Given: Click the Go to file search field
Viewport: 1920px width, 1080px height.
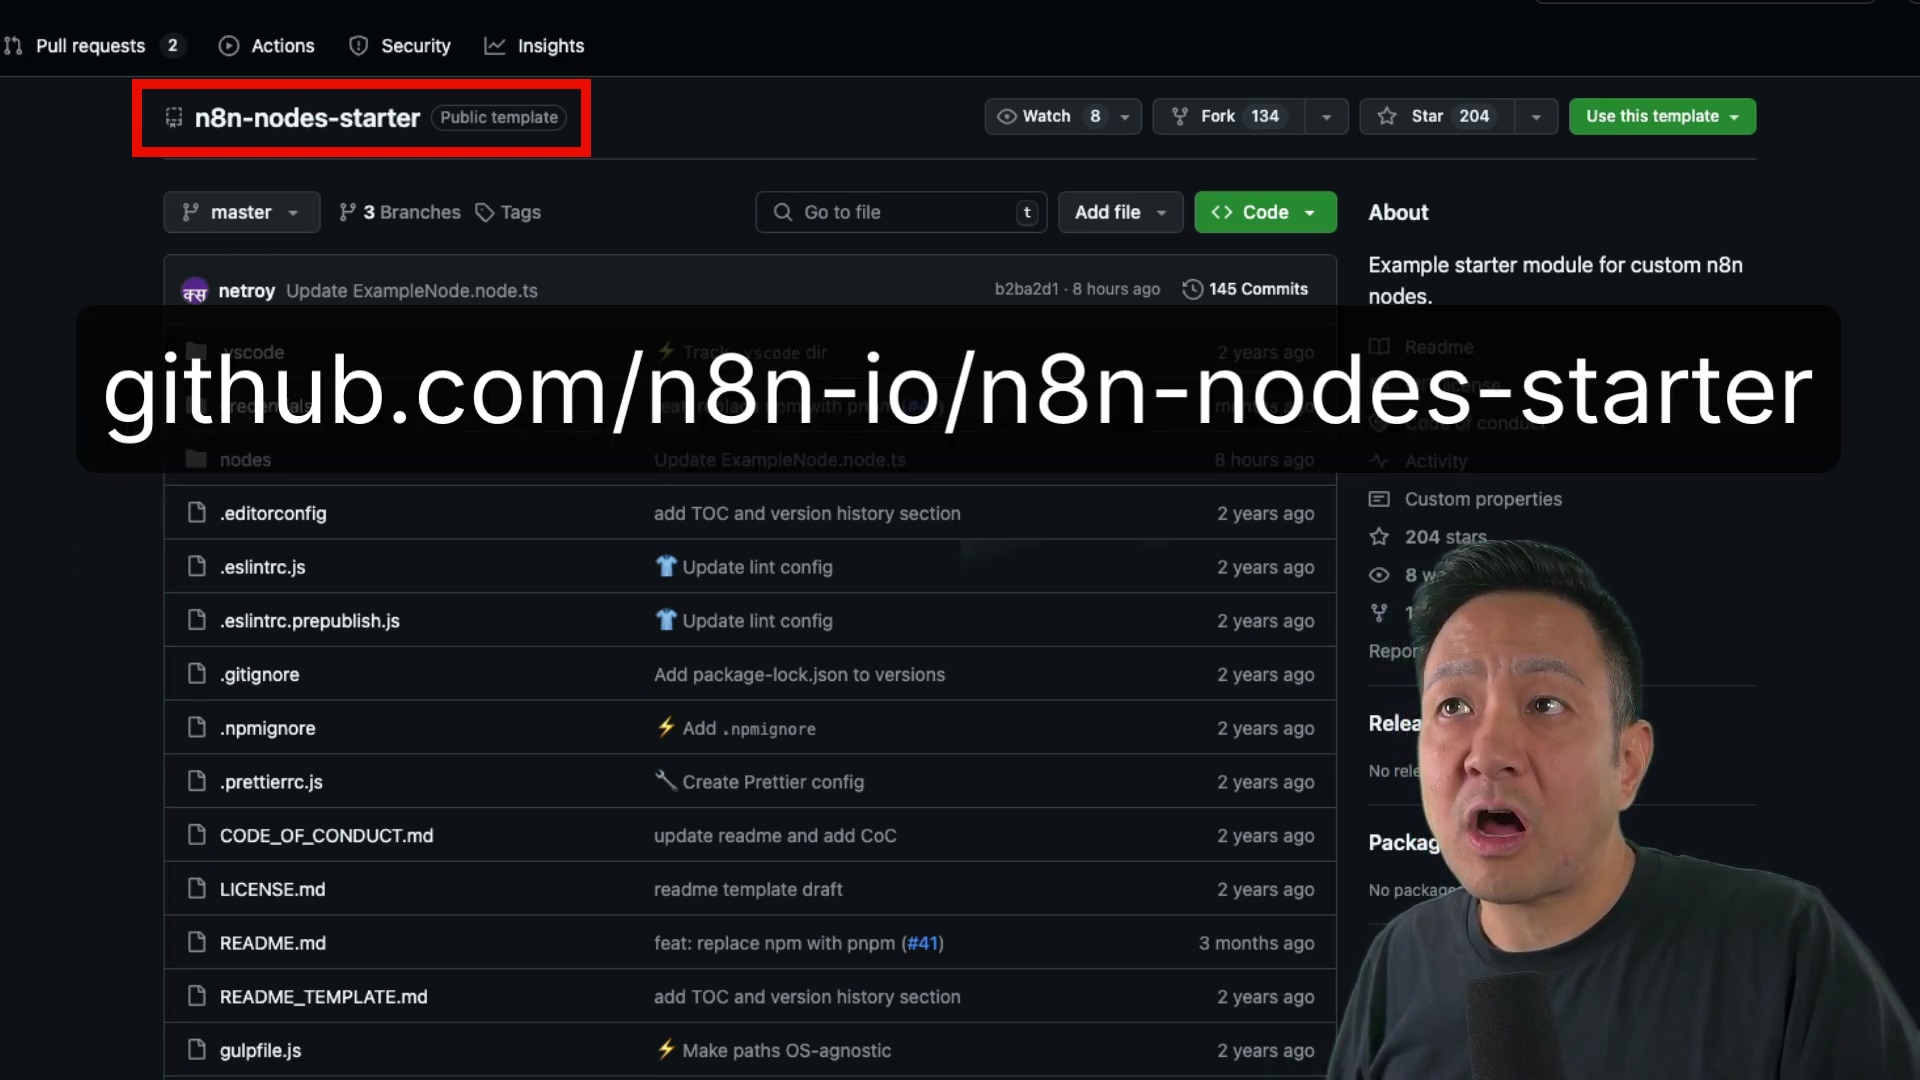Looking at the screenshot, I should [x=901, y=212].
